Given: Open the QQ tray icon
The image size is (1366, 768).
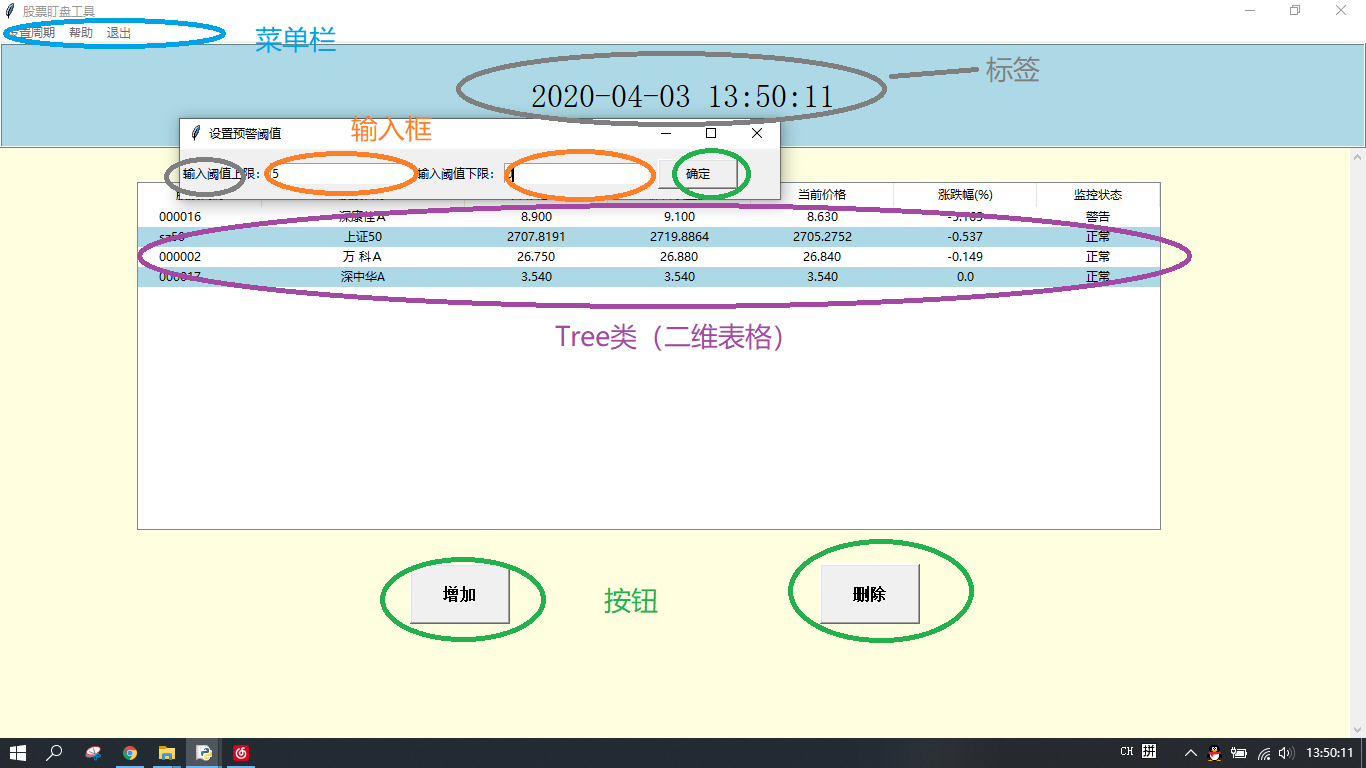Looking at the screenshot, I should (1214, 753).
